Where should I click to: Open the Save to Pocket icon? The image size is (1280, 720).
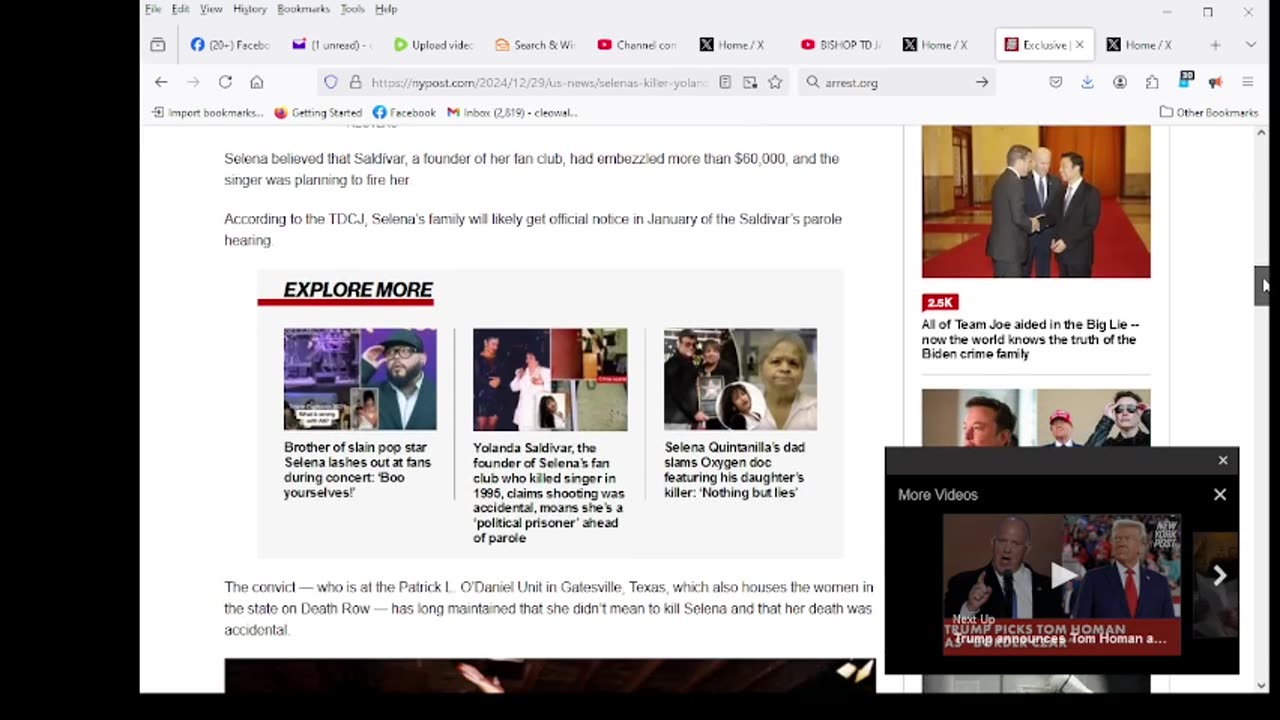[x=1055, y=82]
